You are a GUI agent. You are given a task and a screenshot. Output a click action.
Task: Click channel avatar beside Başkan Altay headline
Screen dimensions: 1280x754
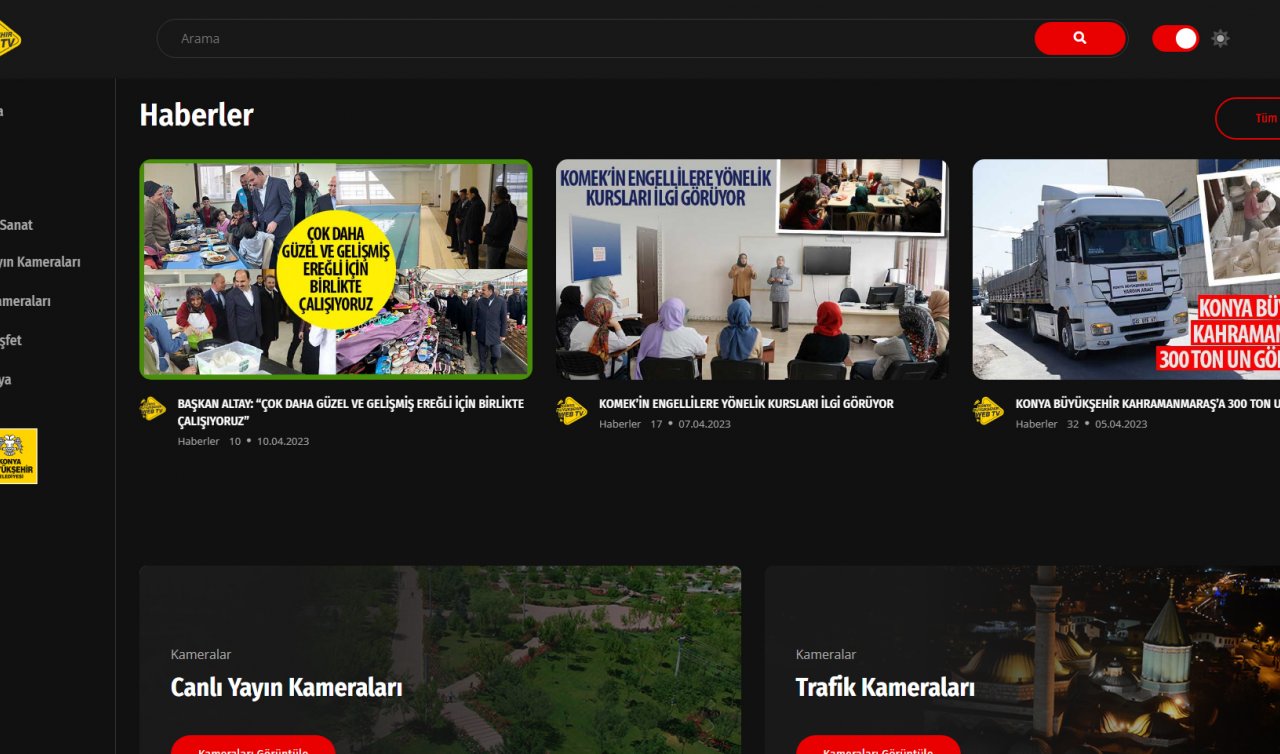pos(153,409)
